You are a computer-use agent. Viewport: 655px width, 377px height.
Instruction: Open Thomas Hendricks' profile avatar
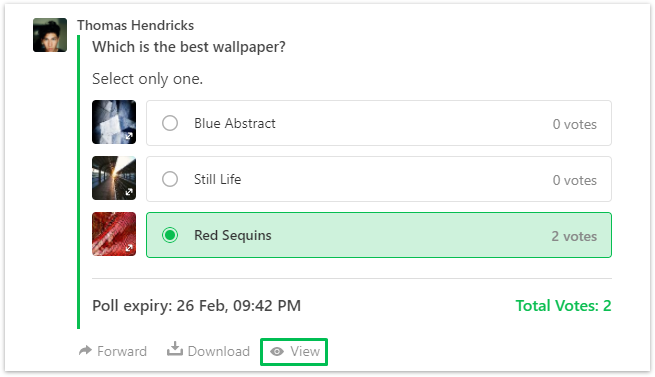50,35
